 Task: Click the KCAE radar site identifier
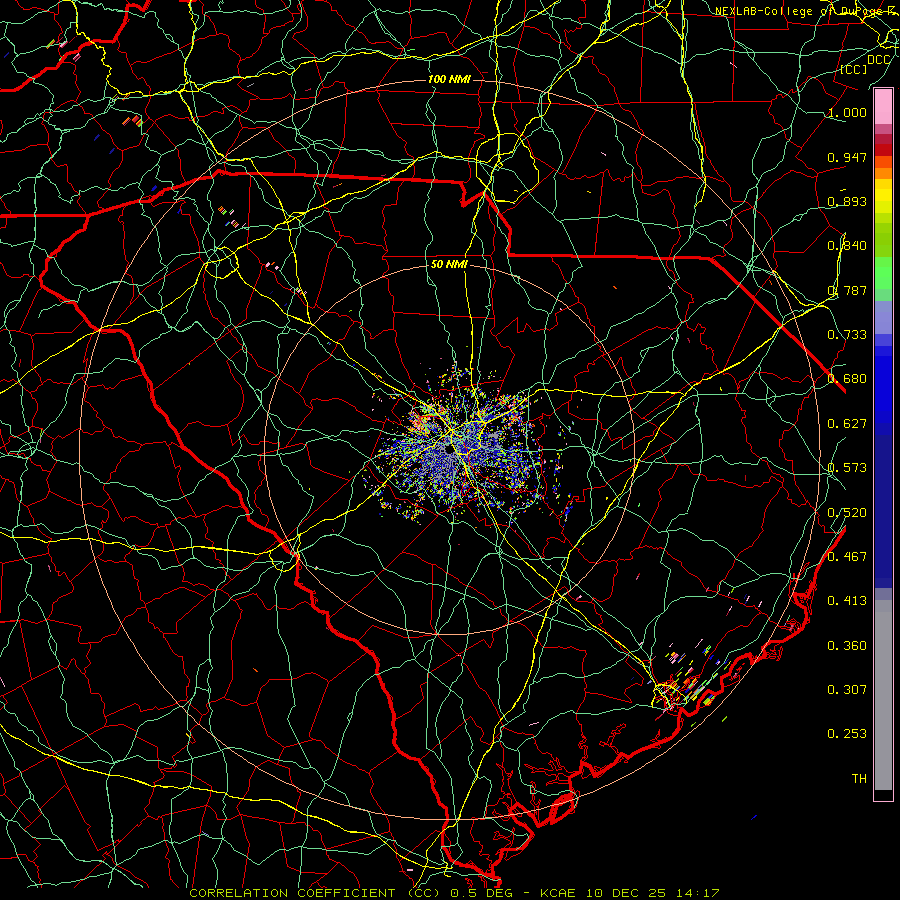click(x=558, y=893)
